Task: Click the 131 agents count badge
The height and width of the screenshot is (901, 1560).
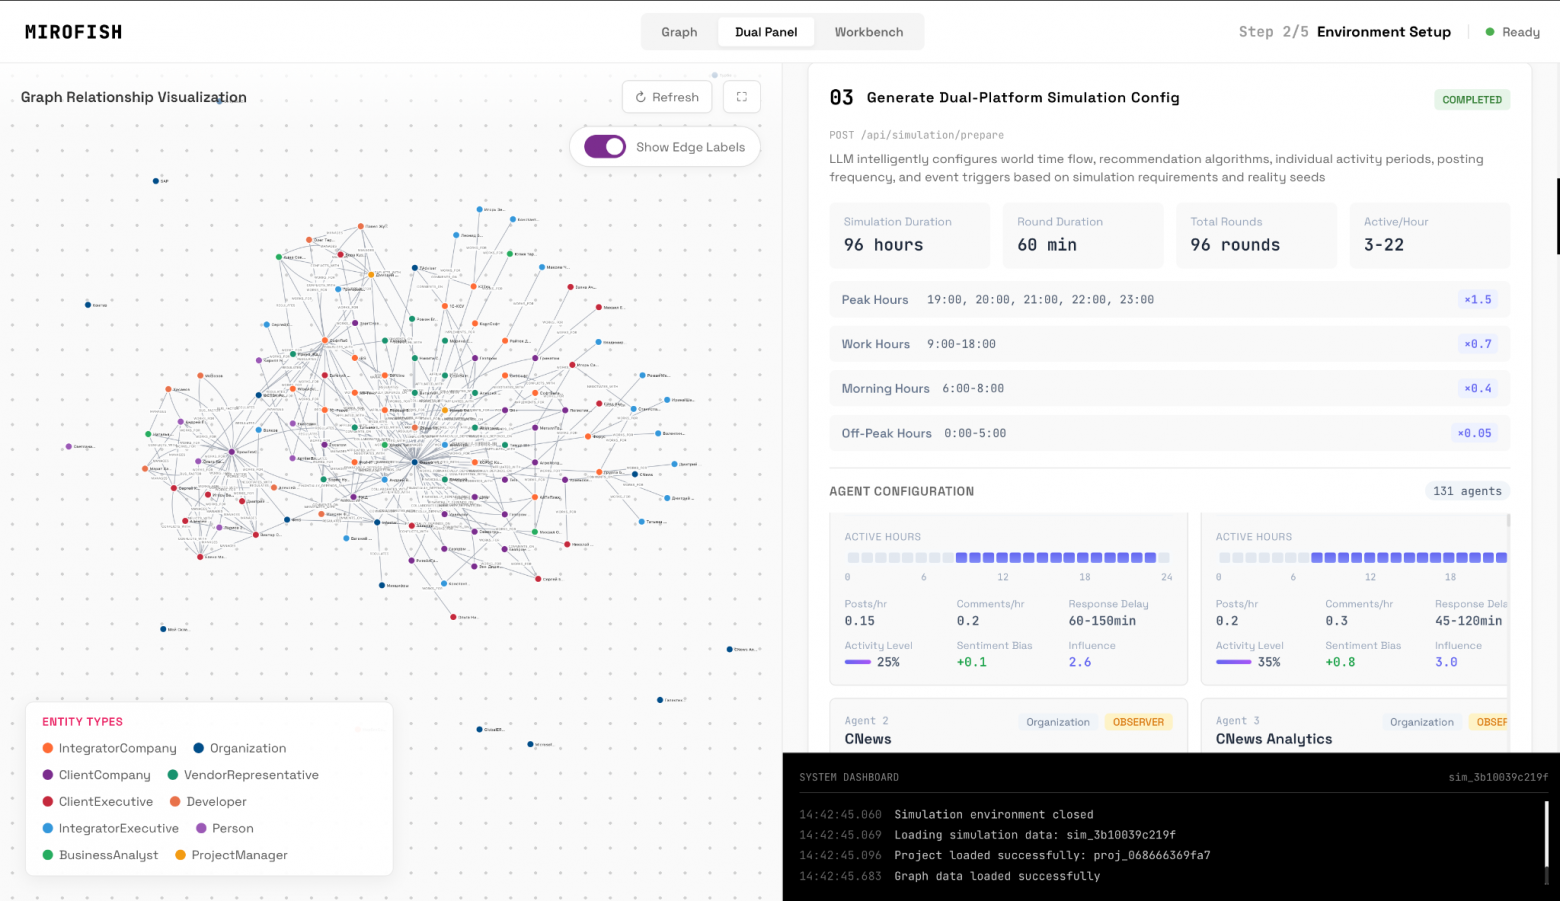Action: 1466,491
